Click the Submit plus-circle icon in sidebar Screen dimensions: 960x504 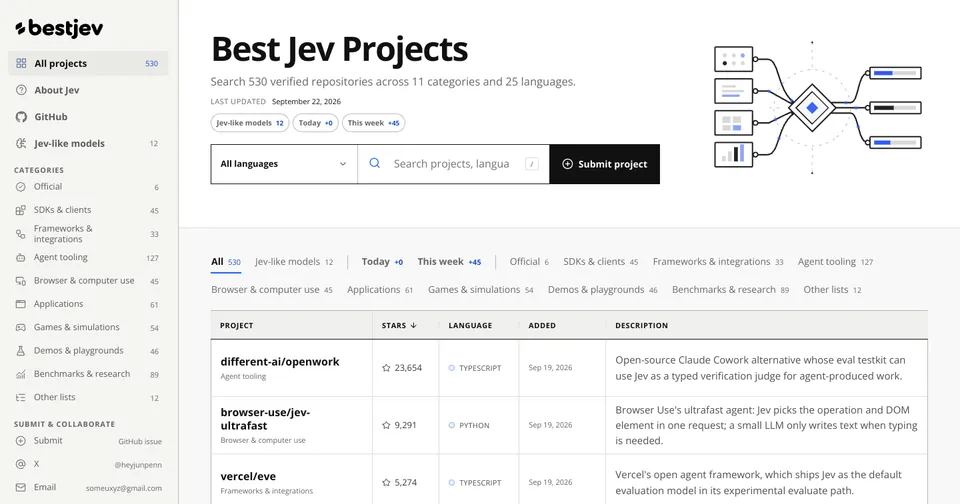coord(21,441)
